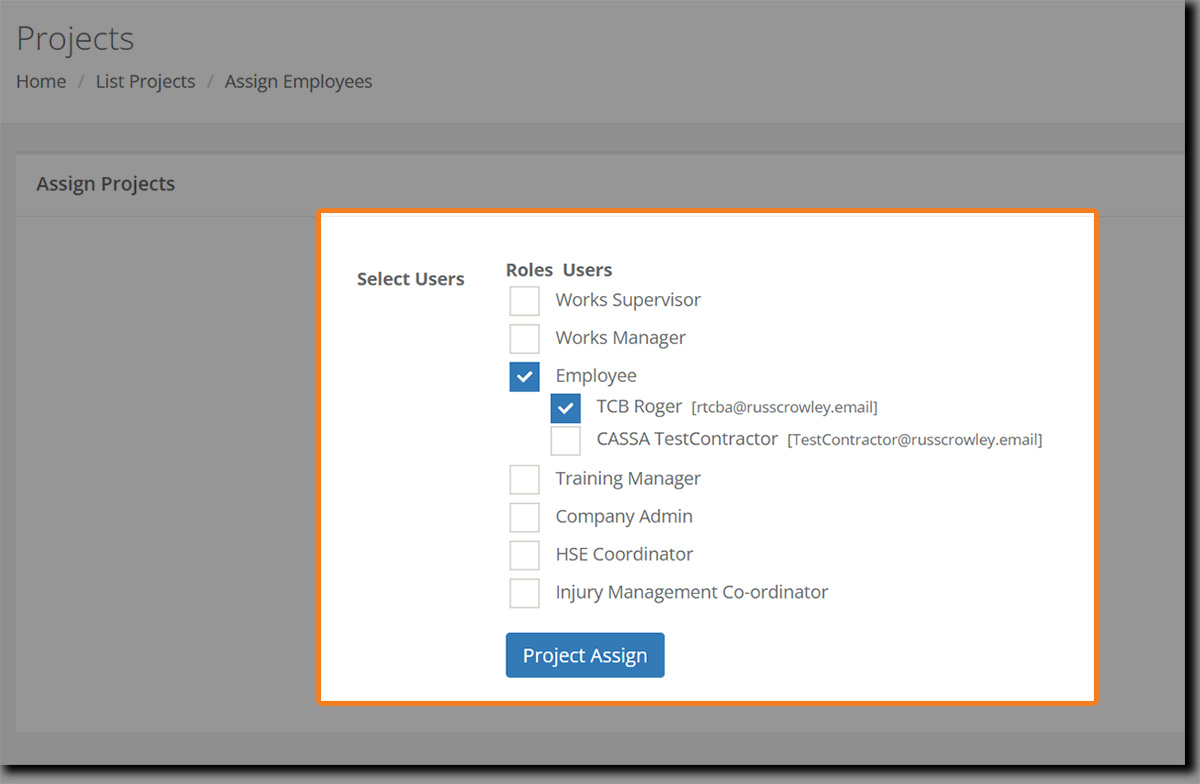Check the Injury Management Co-ordinator checkbox
The image size is (1200, 784).
click(524, 593)
